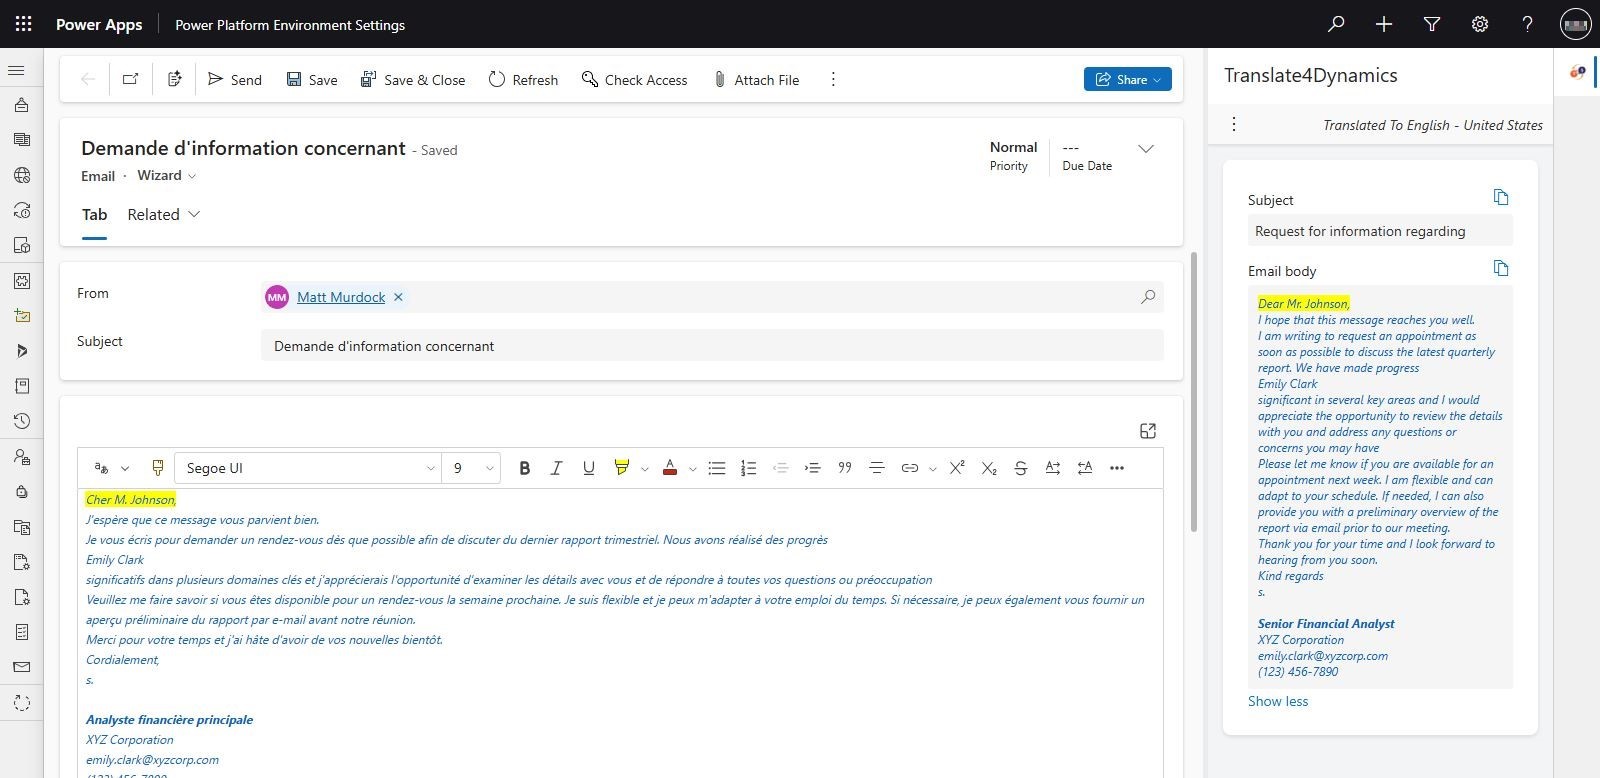
Task: Click the translated subject field
Action: [x=1380, y=231]
